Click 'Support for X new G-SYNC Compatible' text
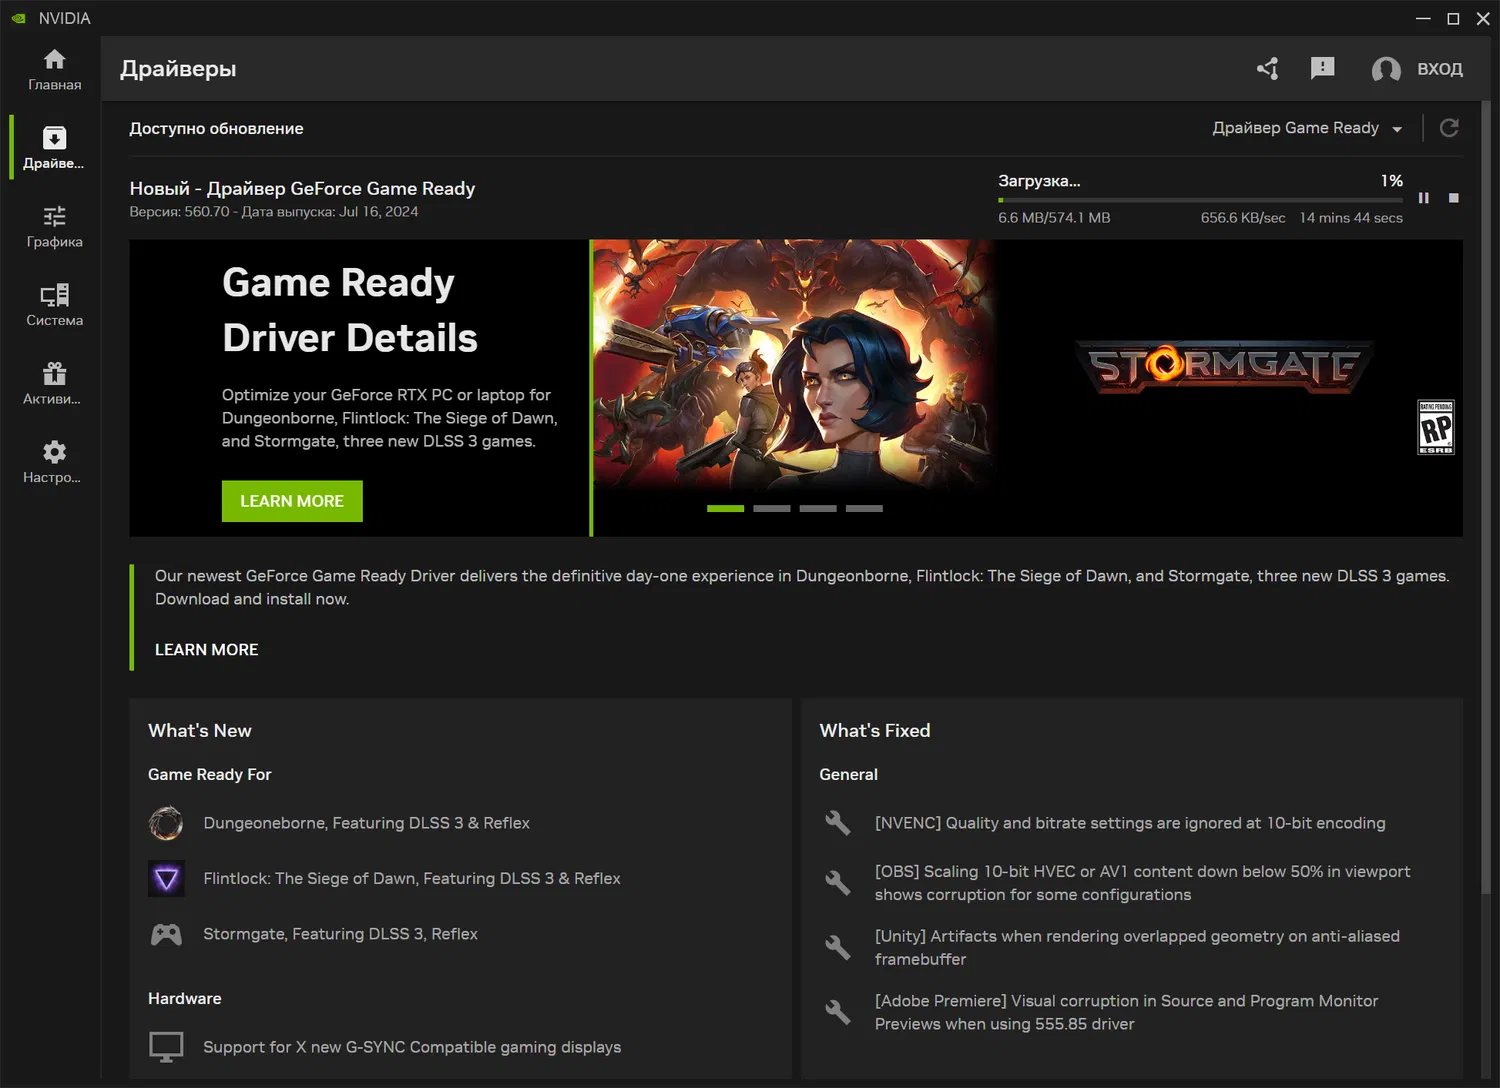This screenshot has width=1500, height=1088. tap(412, 1047)
